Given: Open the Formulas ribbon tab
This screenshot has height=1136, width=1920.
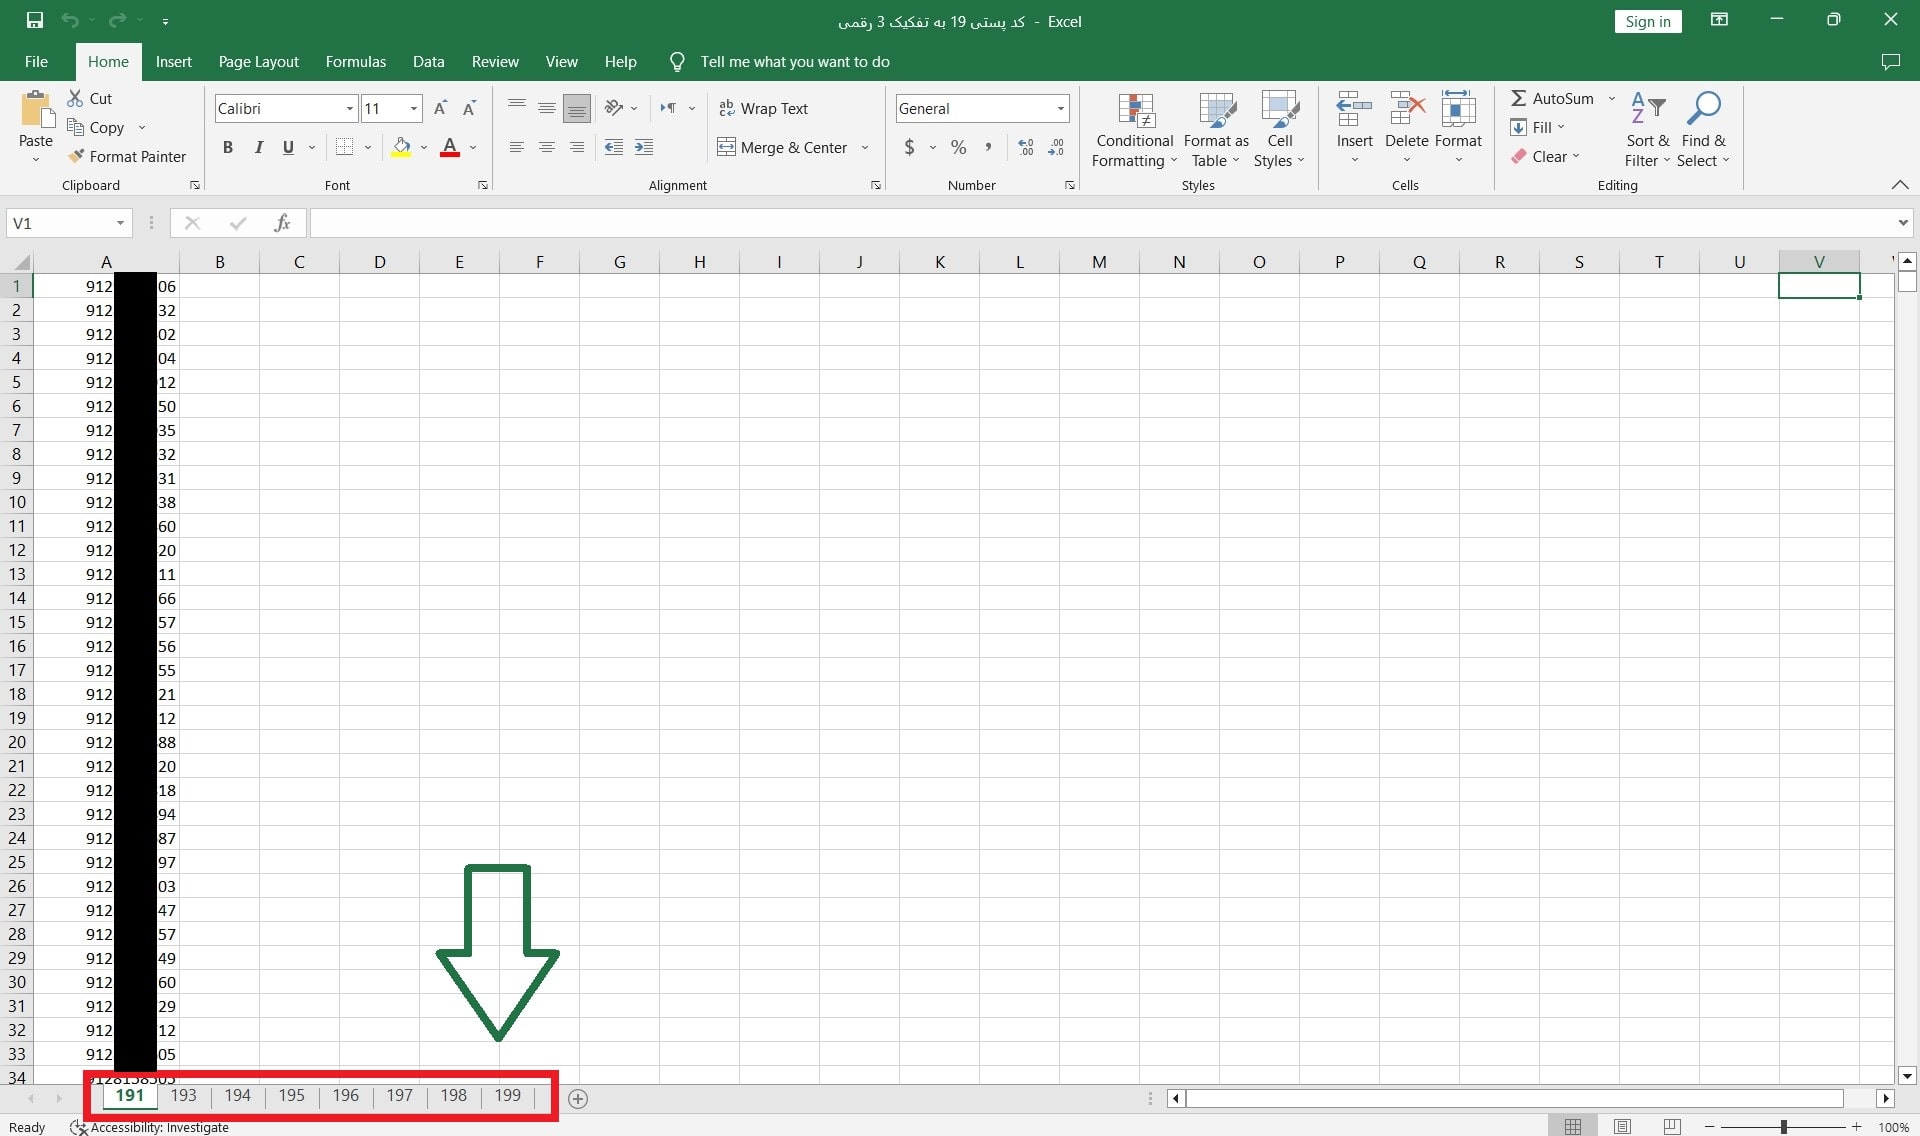Looking at the screenshot, I should [x=355, y=61].
